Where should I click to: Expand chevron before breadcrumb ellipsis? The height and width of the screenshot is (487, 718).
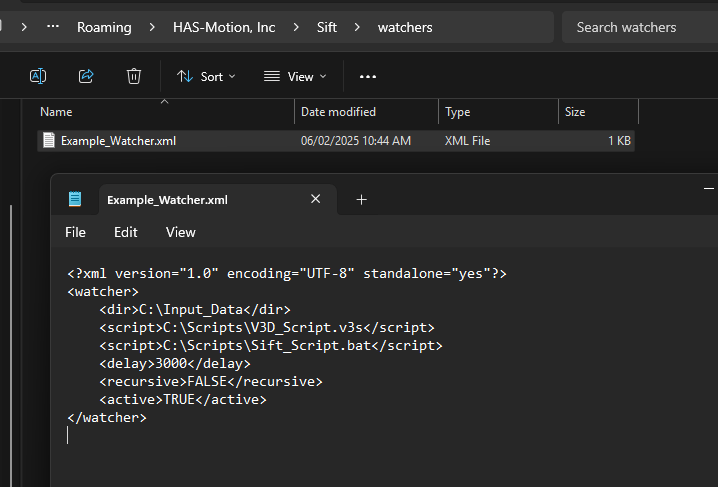click(24, 27)
